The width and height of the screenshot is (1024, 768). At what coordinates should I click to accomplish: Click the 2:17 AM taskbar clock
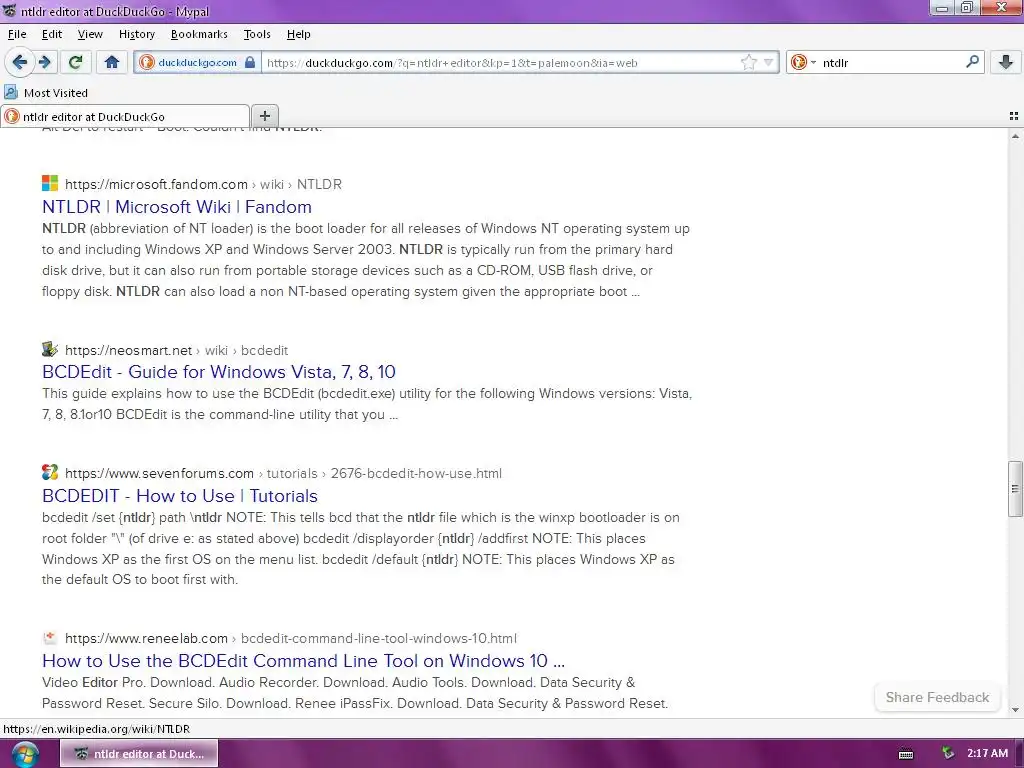coord(987,753)
